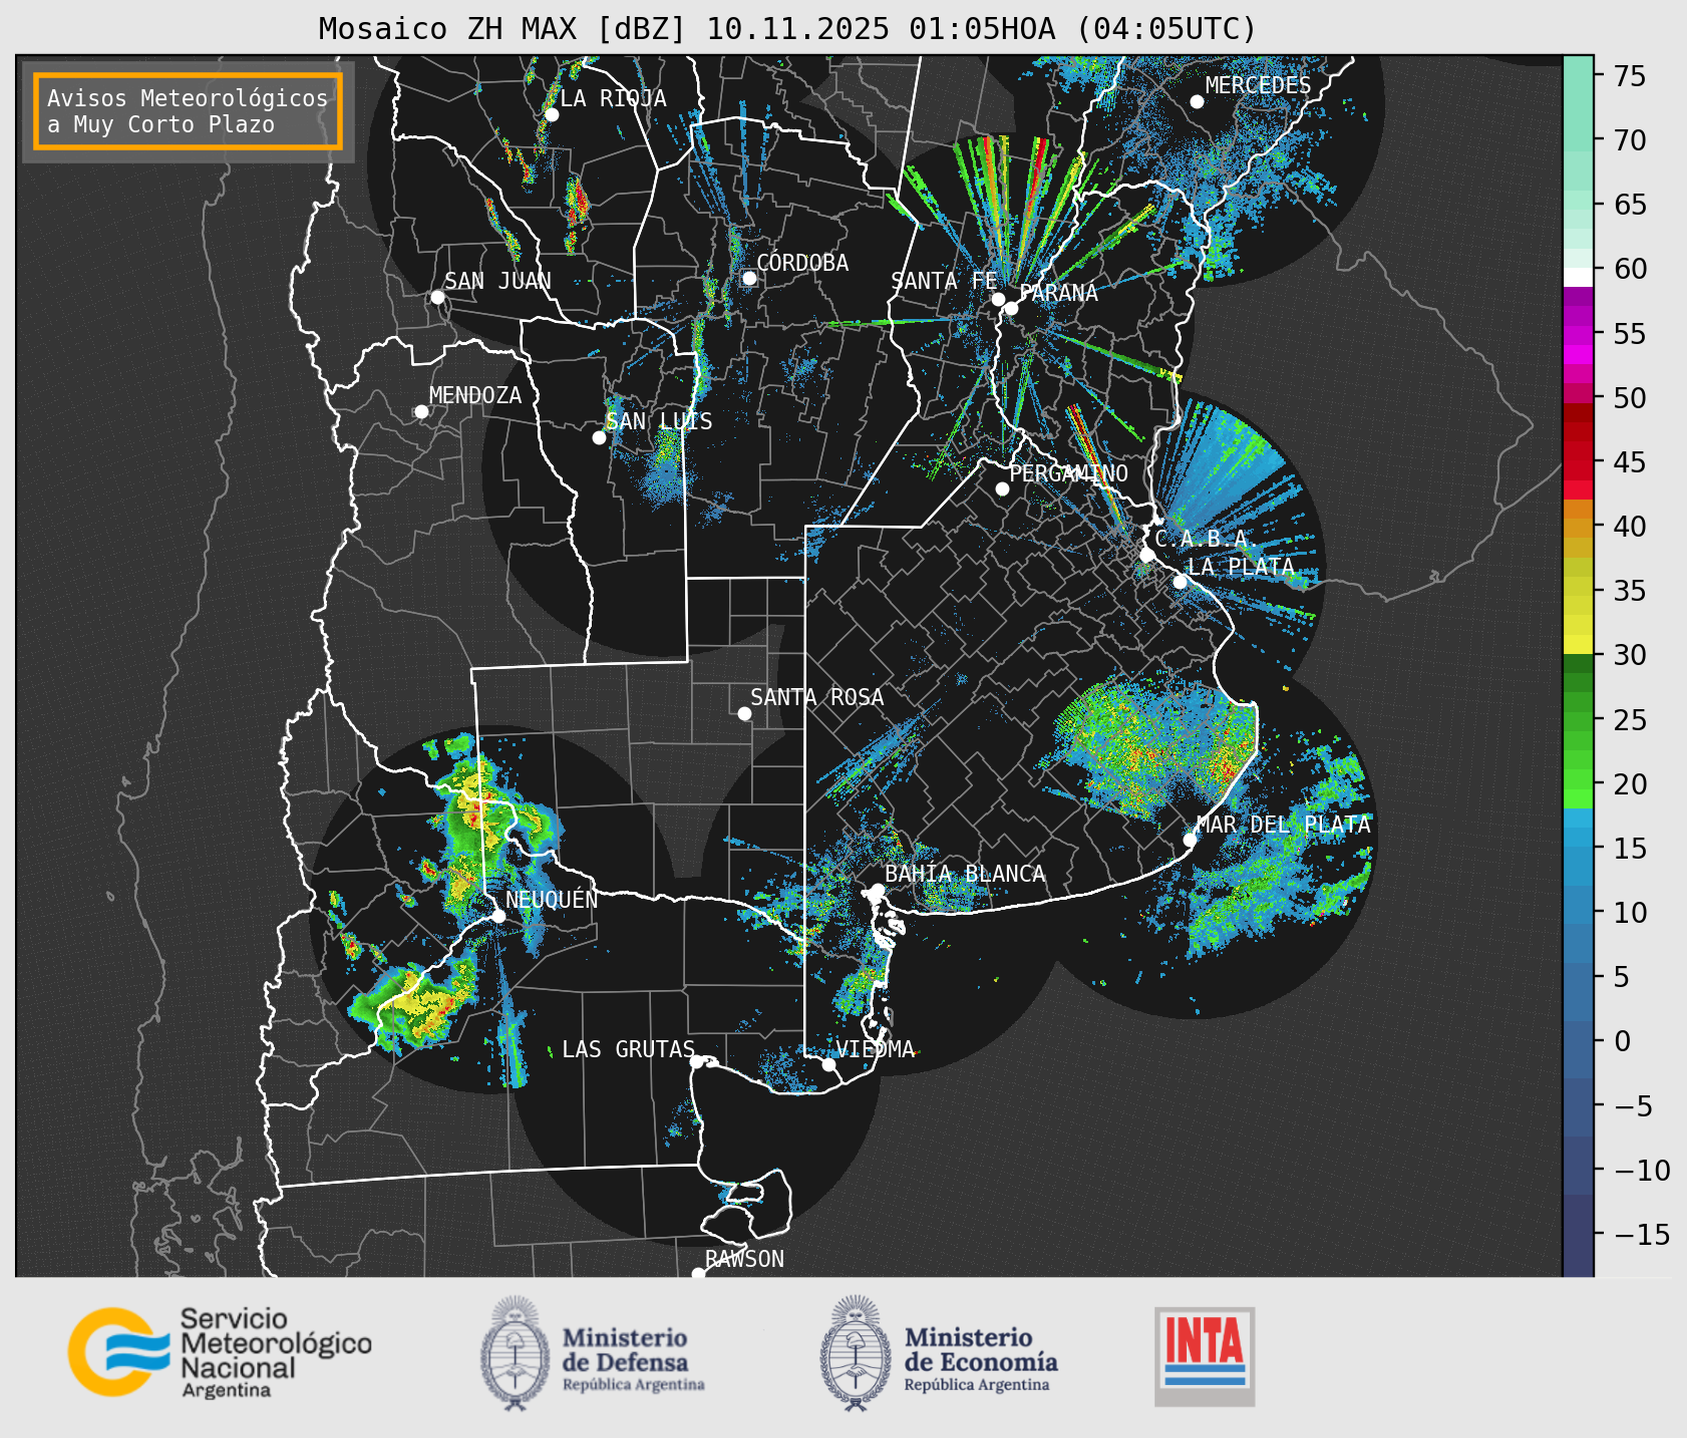
Task: Click the San Juan city marker dot
Action: click(437, 297)
